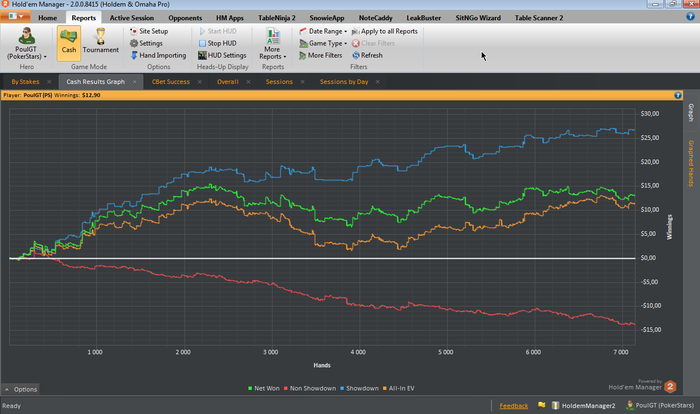This screenshot has height=414, width=700.
Task: Click the Ready status text
Action: pyautogui.click(x=12, y=406)
